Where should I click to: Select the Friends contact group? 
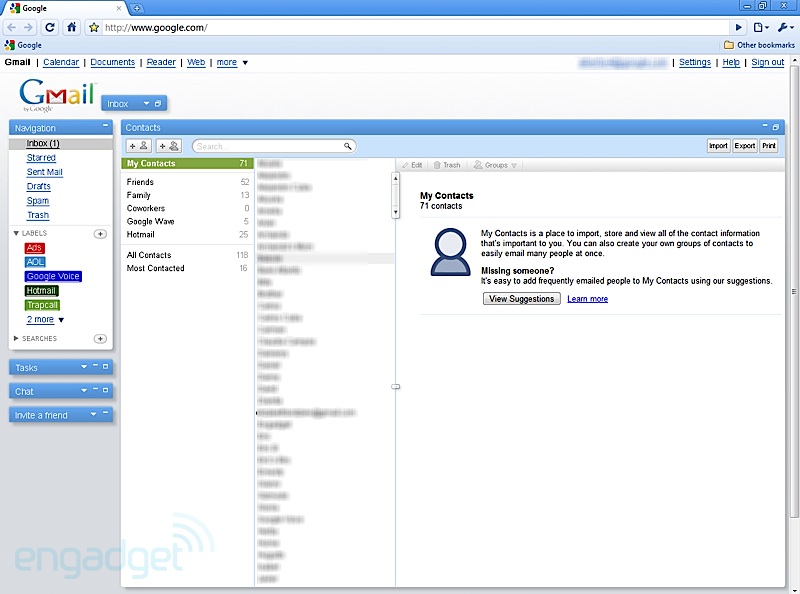188,182
